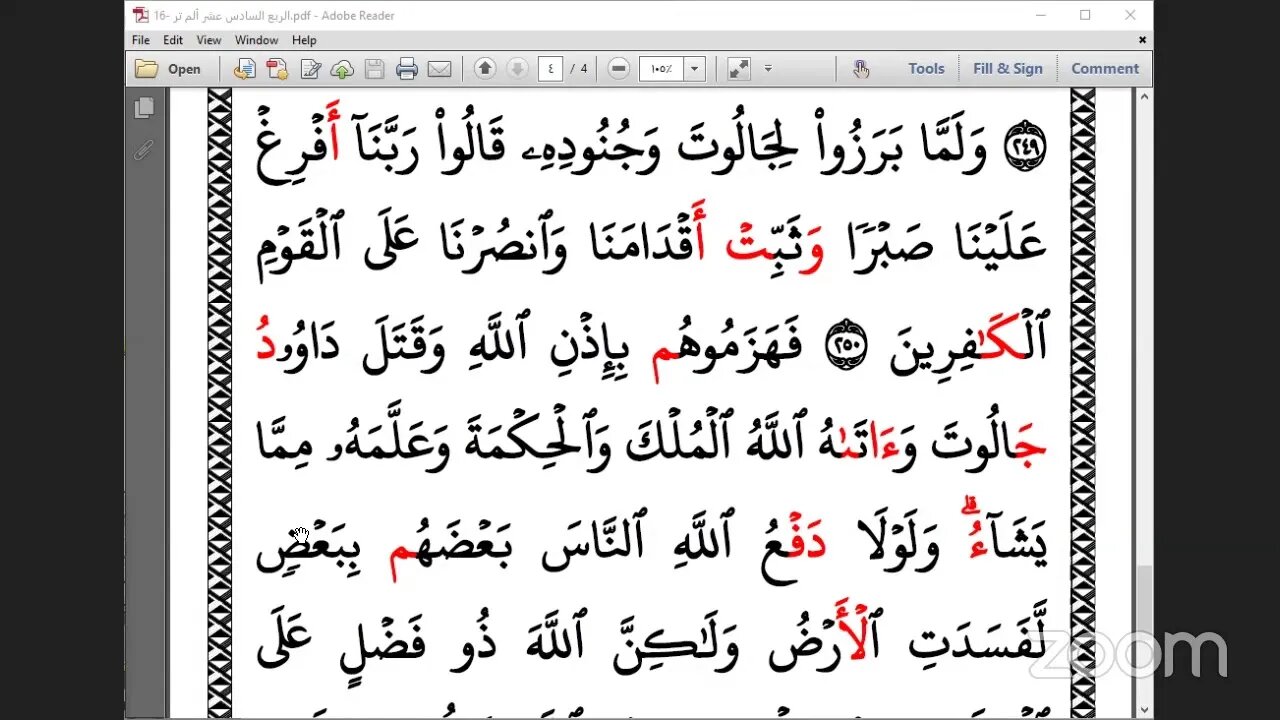This screenshot has width=1280, height=720.
Task: Click the convert file to PDF icon
Action: point(244,69)
